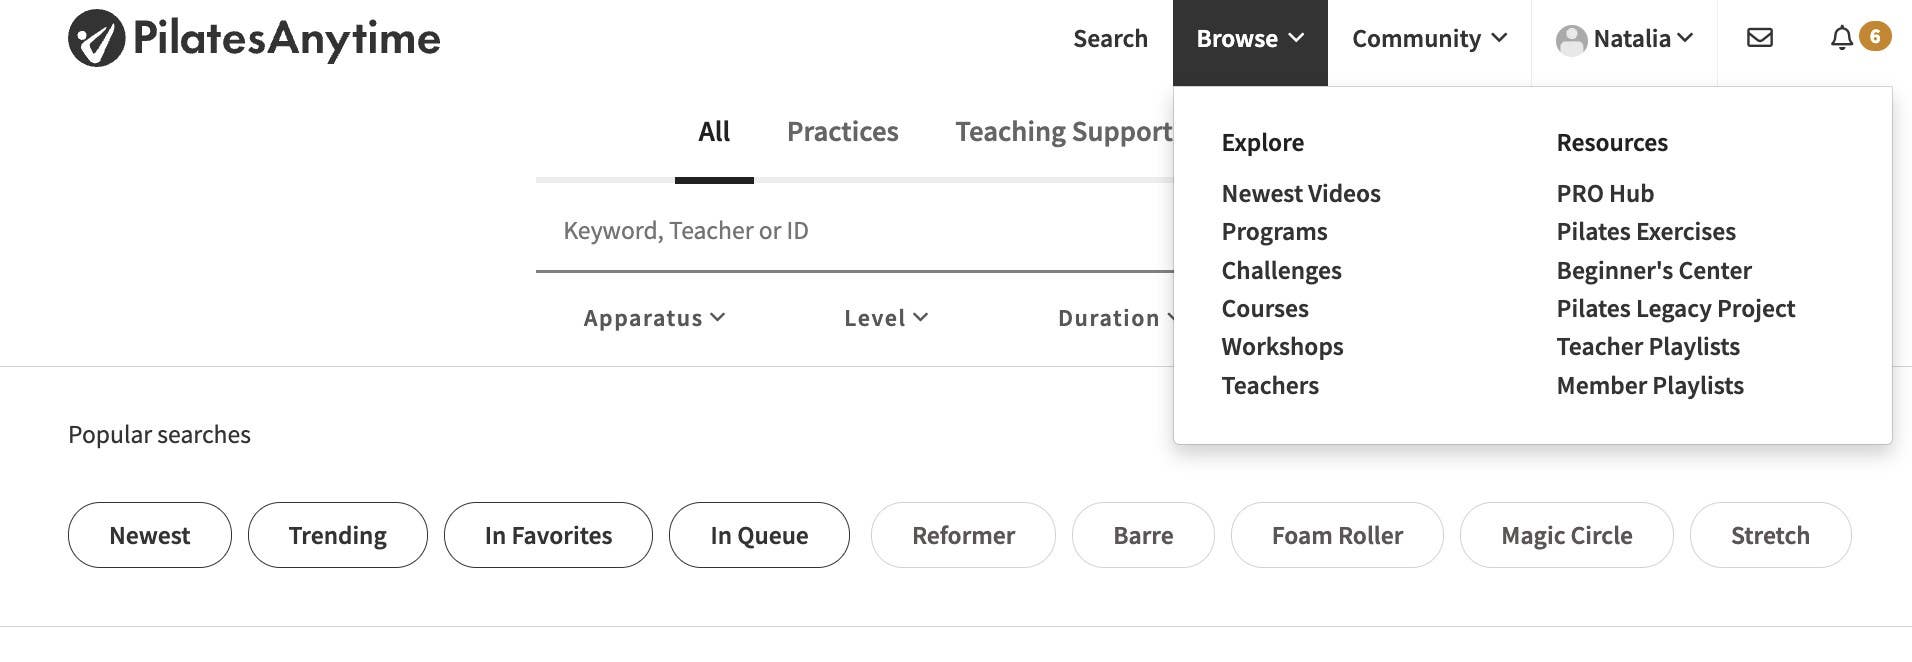Toggle the In Queue filter chip
Image resolution: width=1912 pixels, height=662 pixels.
pos(759,535)
